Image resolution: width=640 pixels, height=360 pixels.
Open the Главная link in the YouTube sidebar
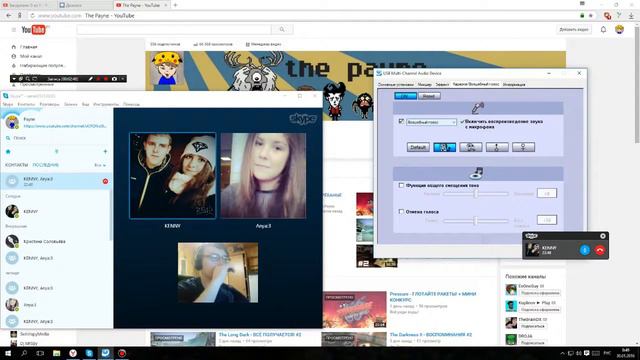(x=28, y=47)
